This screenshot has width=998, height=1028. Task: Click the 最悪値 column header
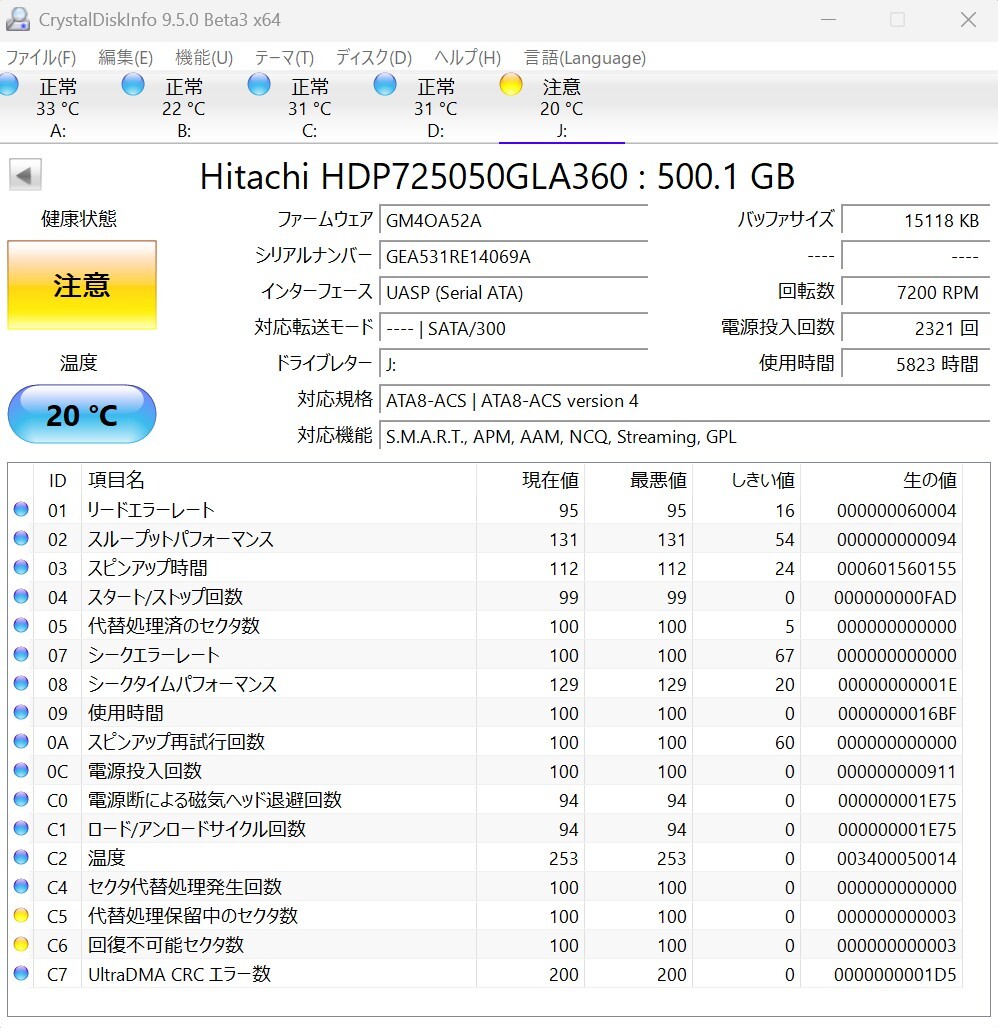(x=639, y=480)
